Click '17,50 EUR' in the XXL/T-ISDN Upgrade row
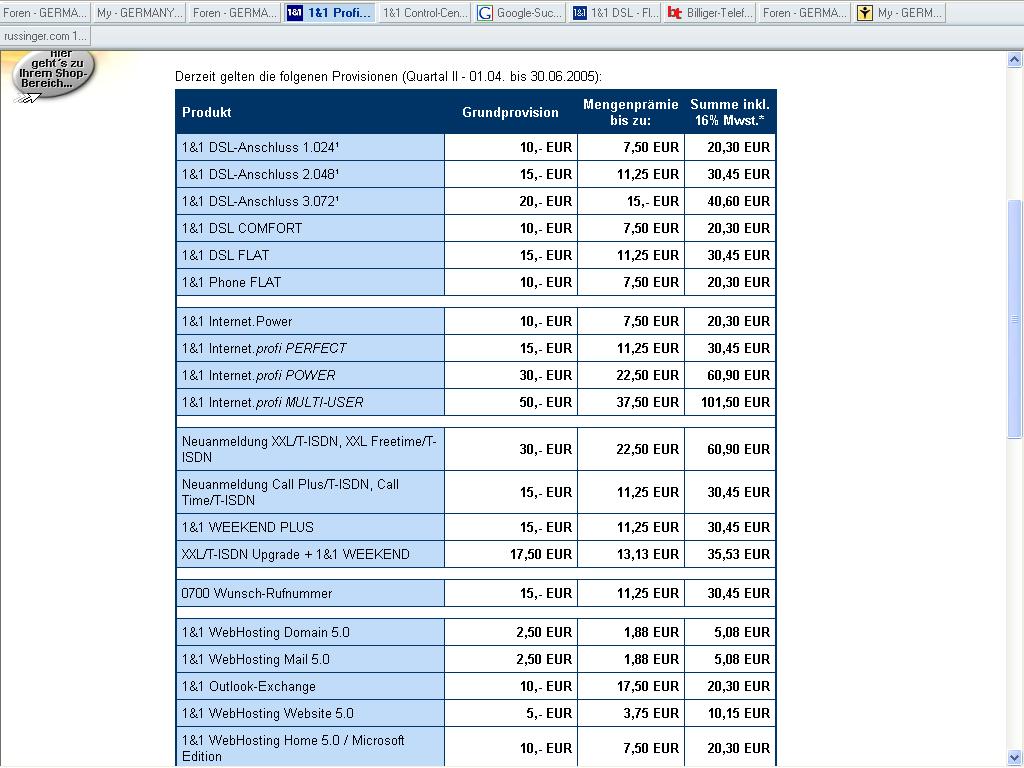 tap(541, 554)
